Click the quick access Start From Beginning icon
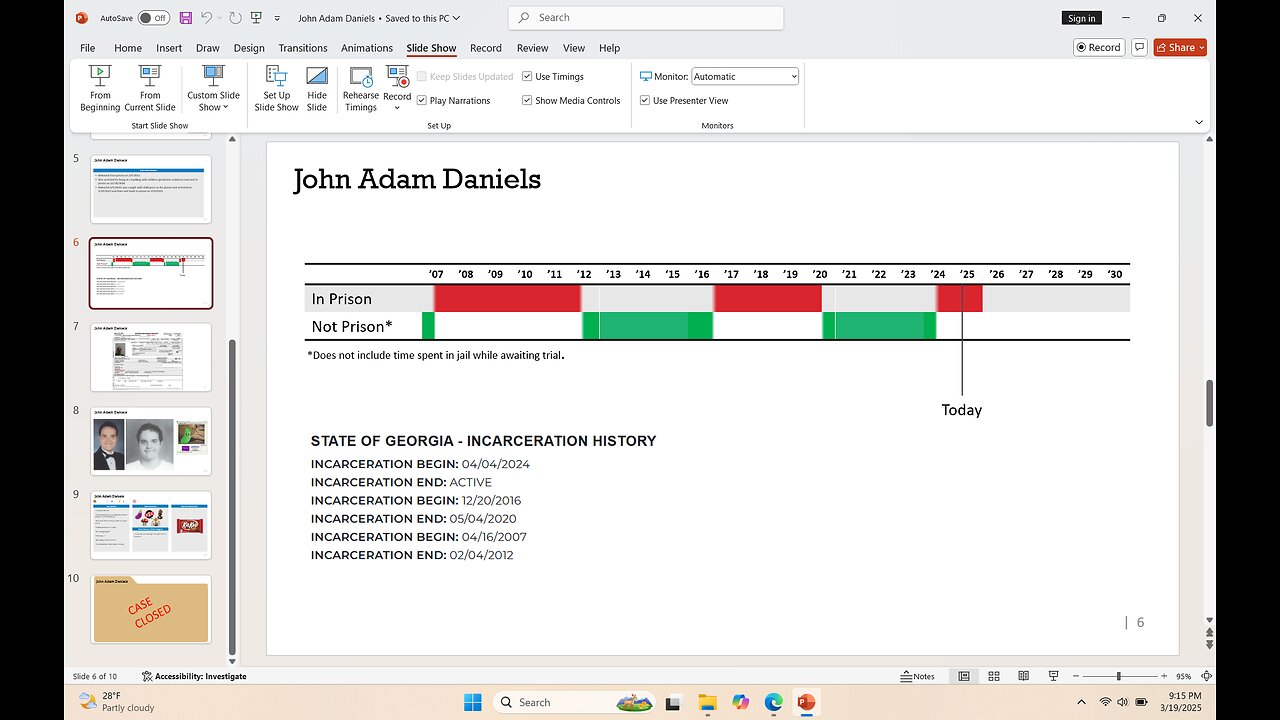The image size is (1280, 720). point(257,18)
